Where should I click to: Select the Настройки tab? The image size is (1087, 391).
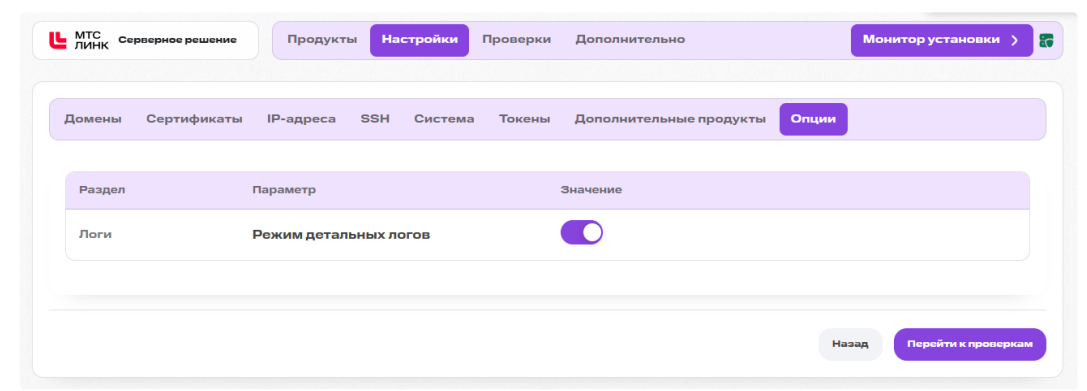coord(419,40)
